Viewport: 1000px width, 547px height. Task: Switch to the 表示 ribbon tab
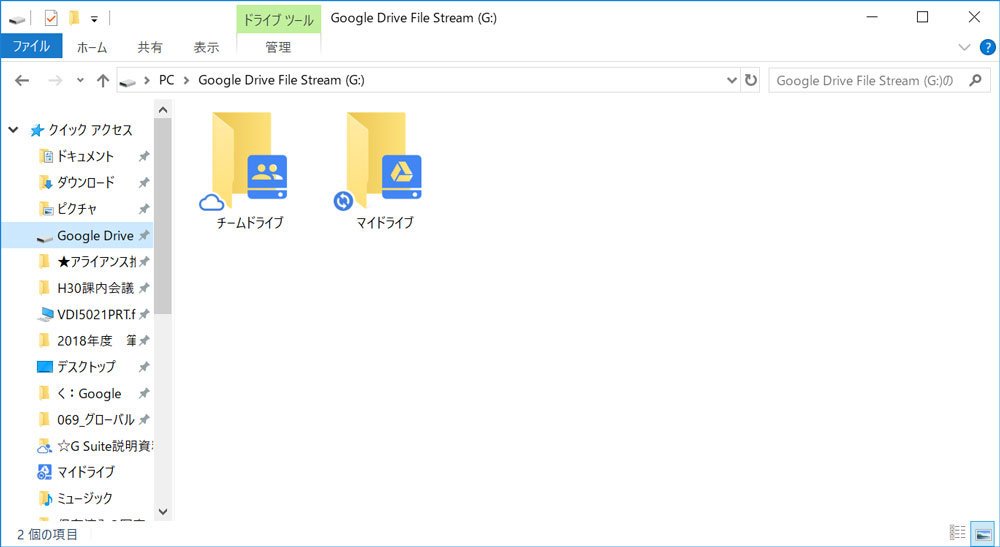click(x=206, y=47)
